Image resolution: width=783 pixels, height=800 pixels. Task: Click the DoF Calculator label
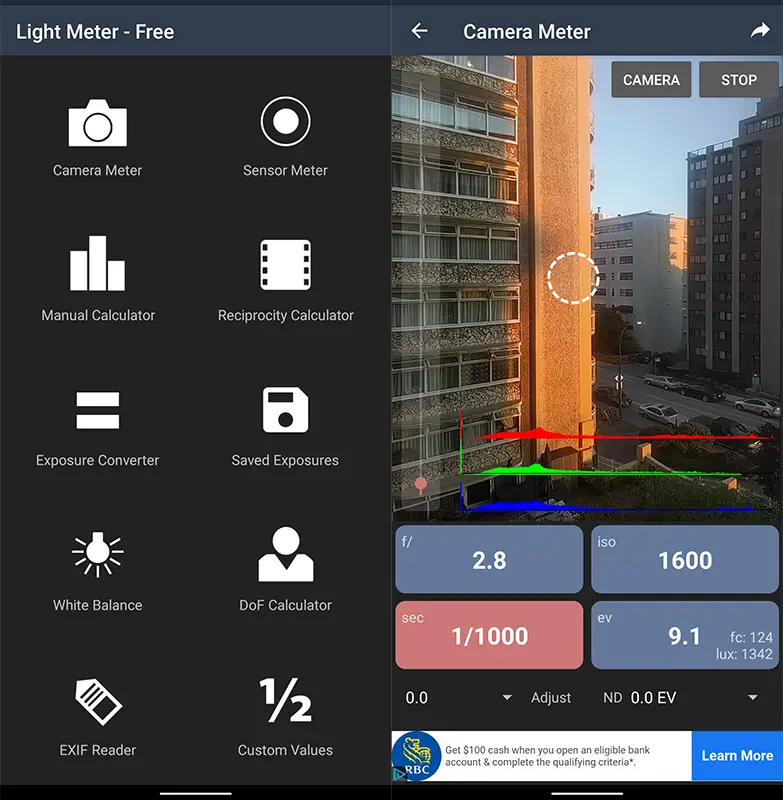(x=286, y=605)
